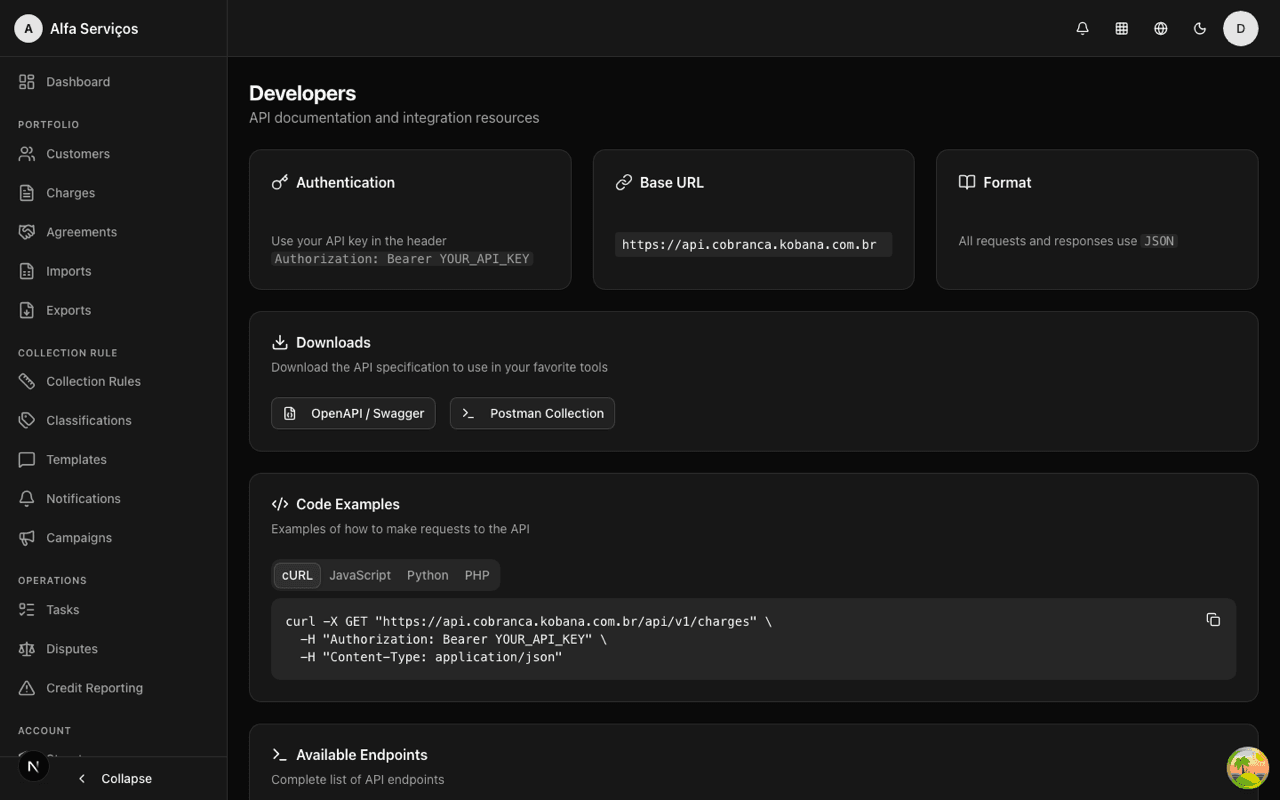Click the Authorization: Bearer YOUR_API_KEY code text
1280x800 pixels.
(402, 259)
